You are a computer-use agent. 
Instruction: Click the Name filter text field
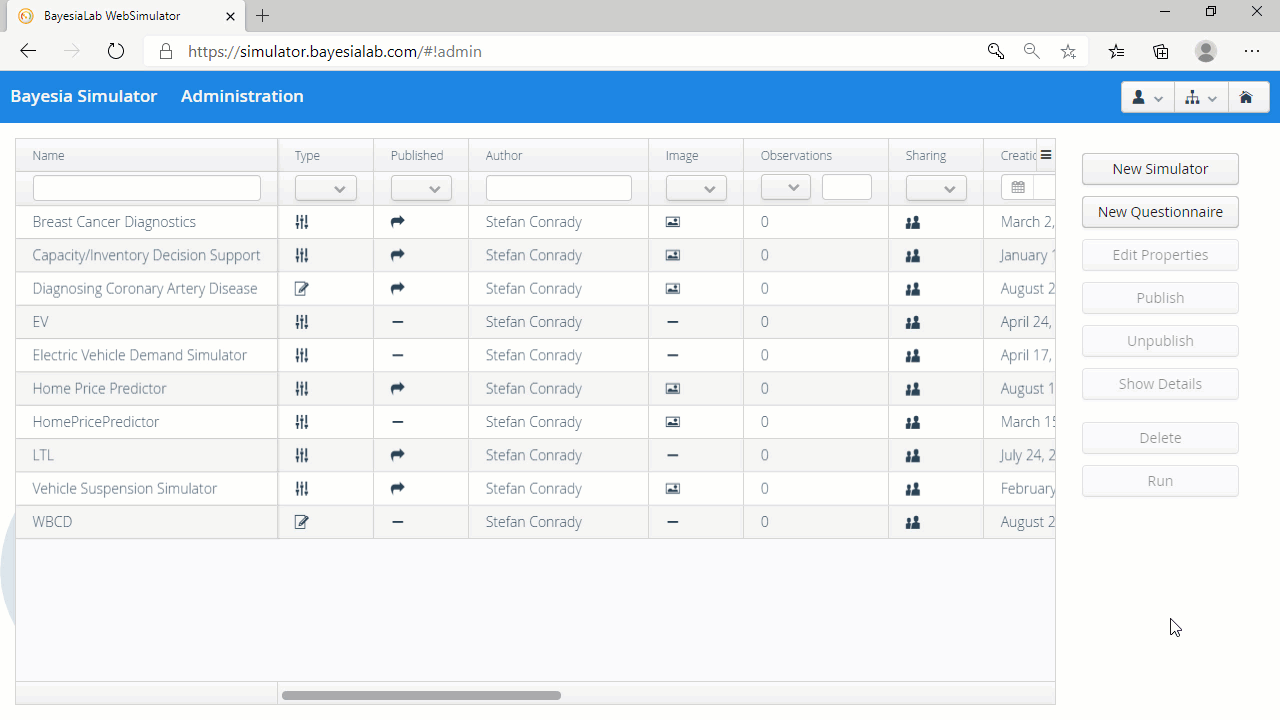[147, 188]
